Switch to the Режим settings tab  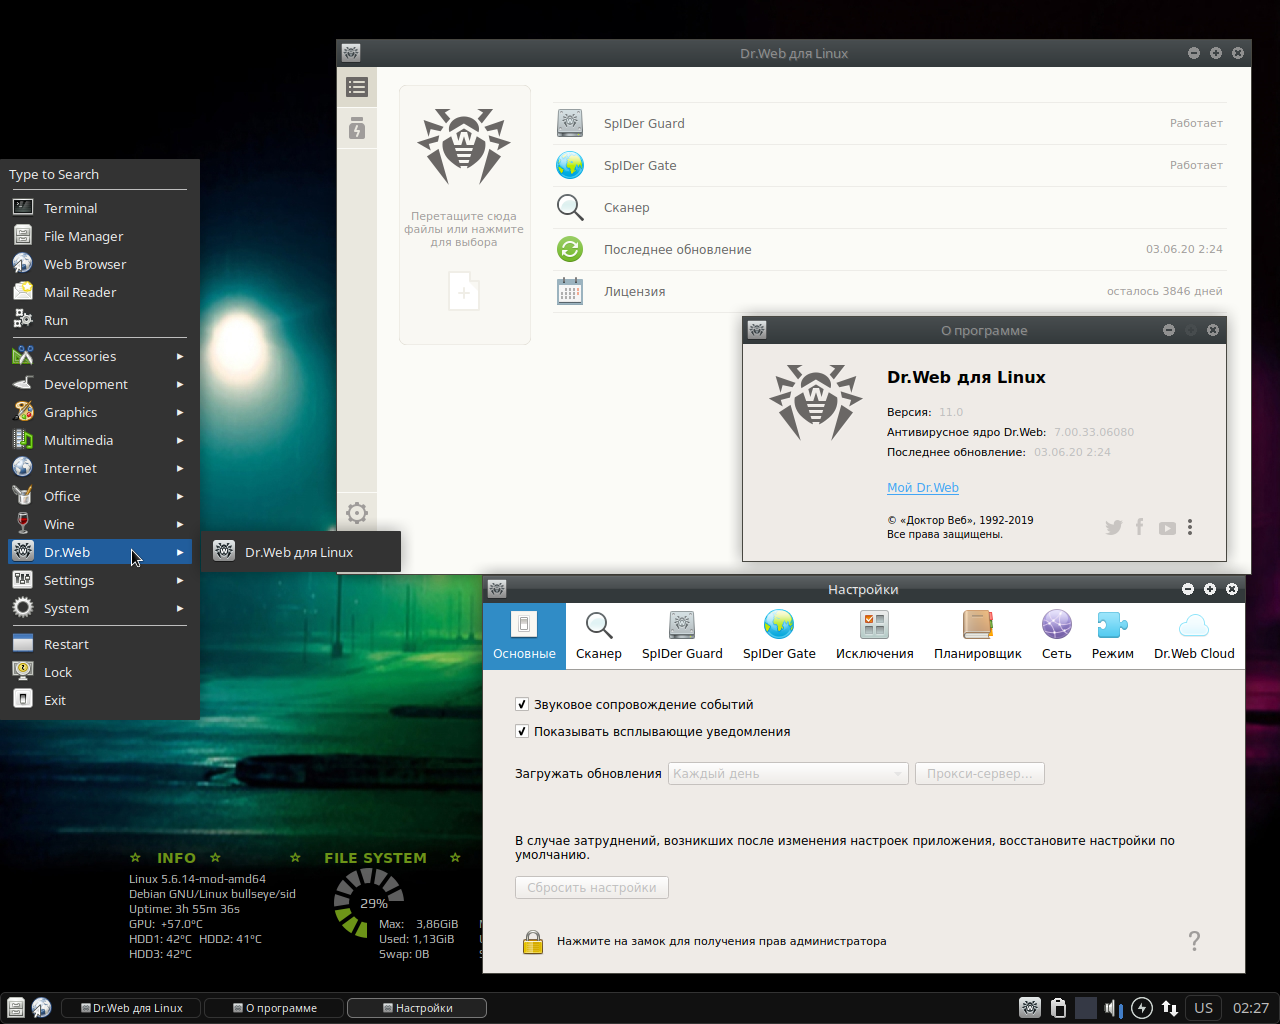click(x=1113, y=636)
